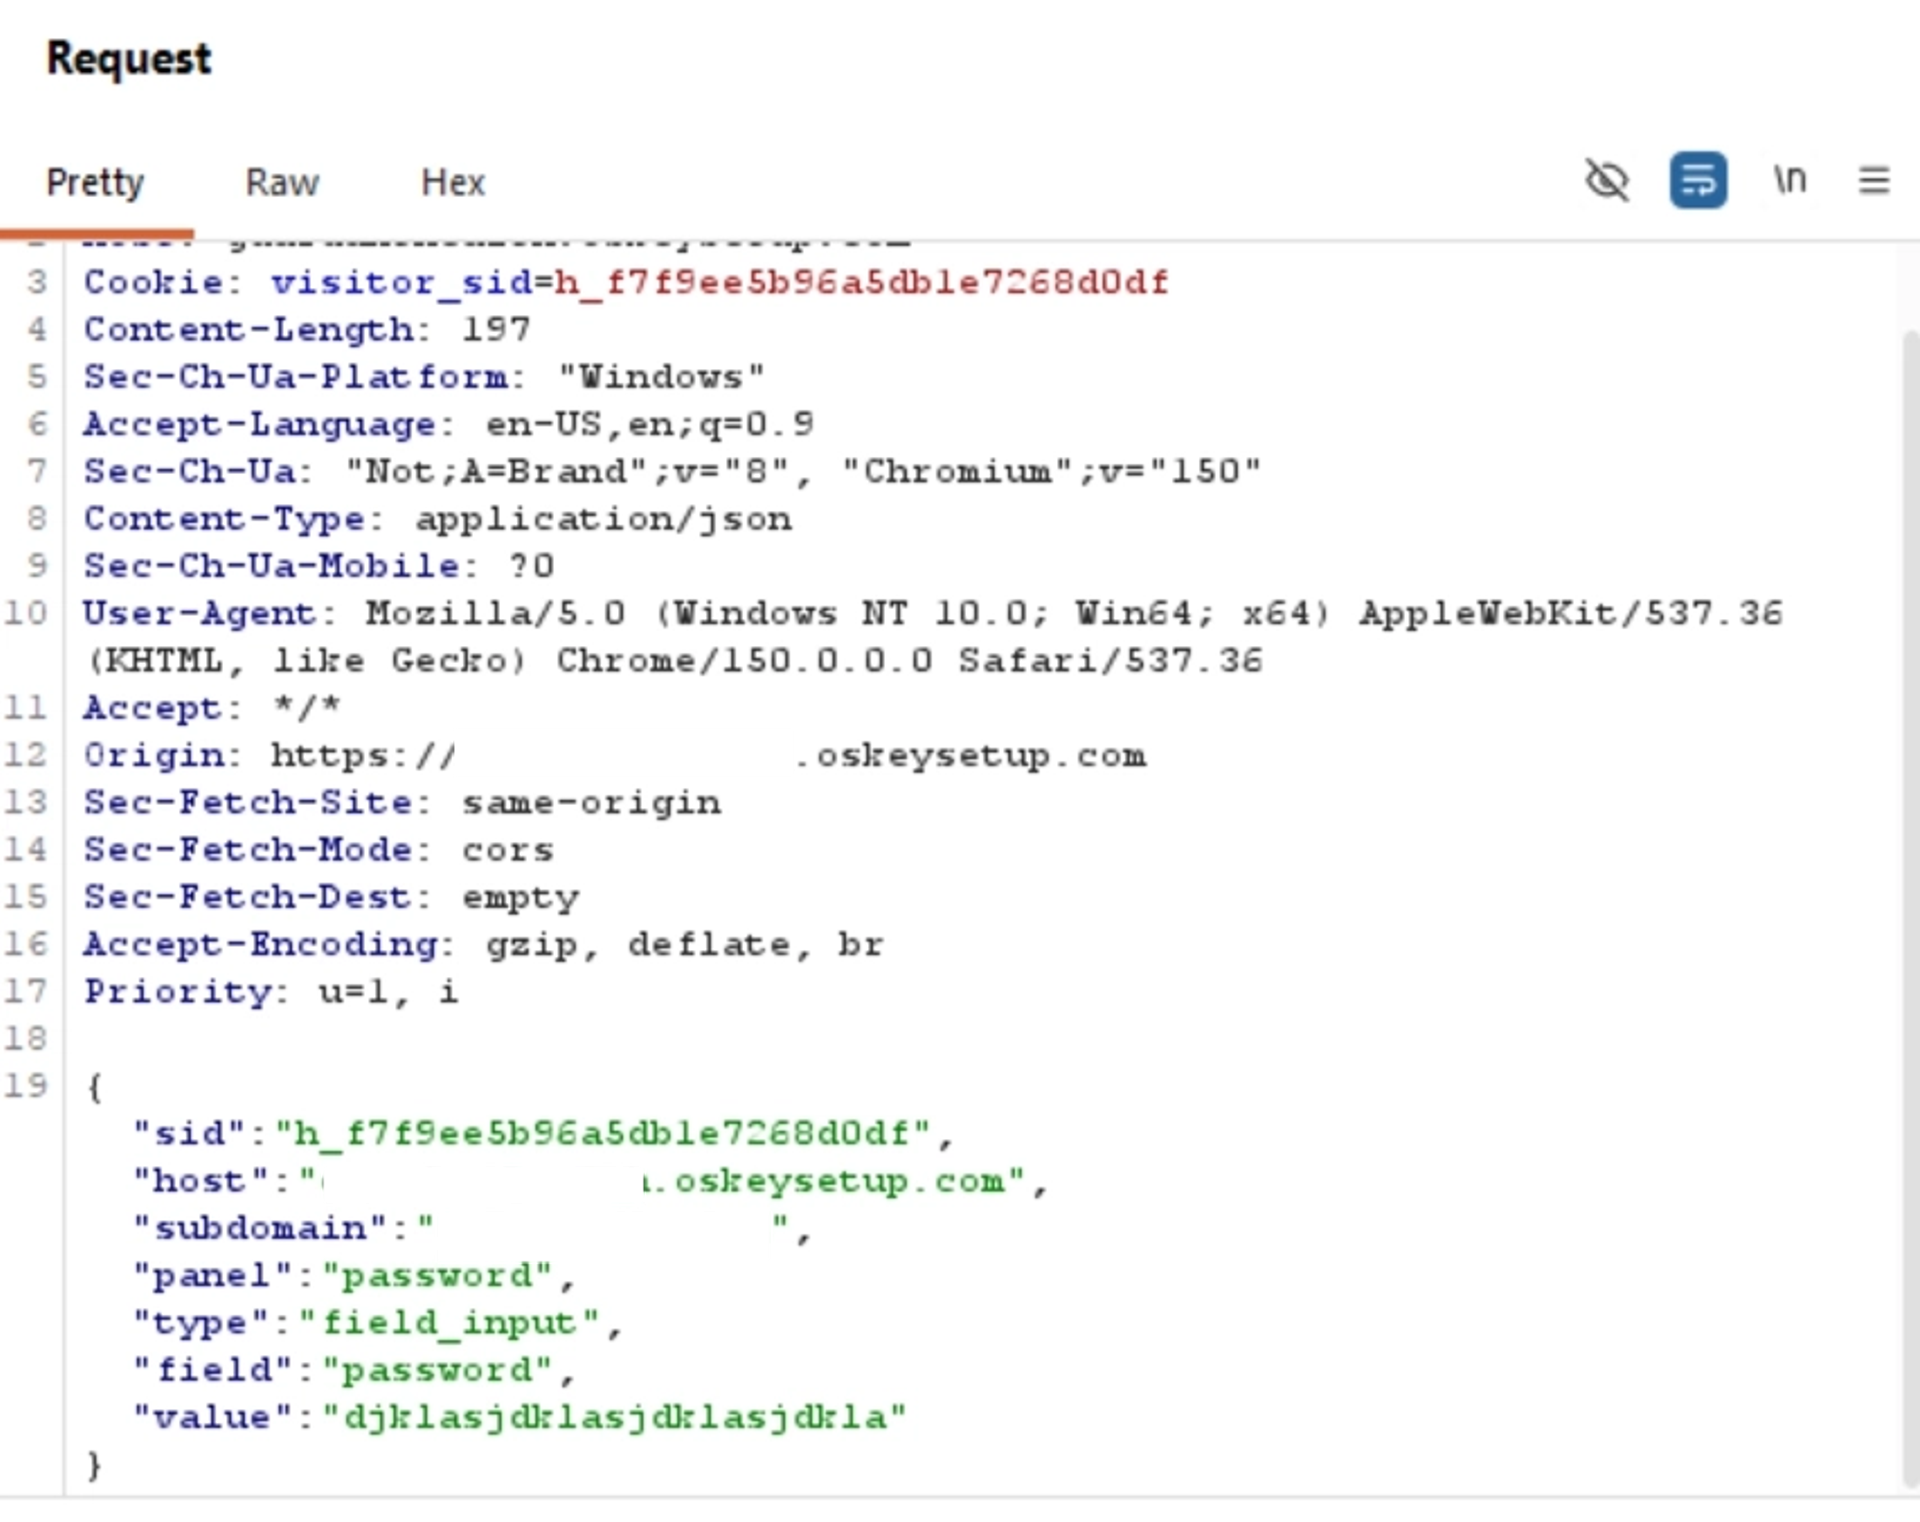1920x1522 pixels.
Task: Click the JSON "field" key
Action: point(213,1370)
